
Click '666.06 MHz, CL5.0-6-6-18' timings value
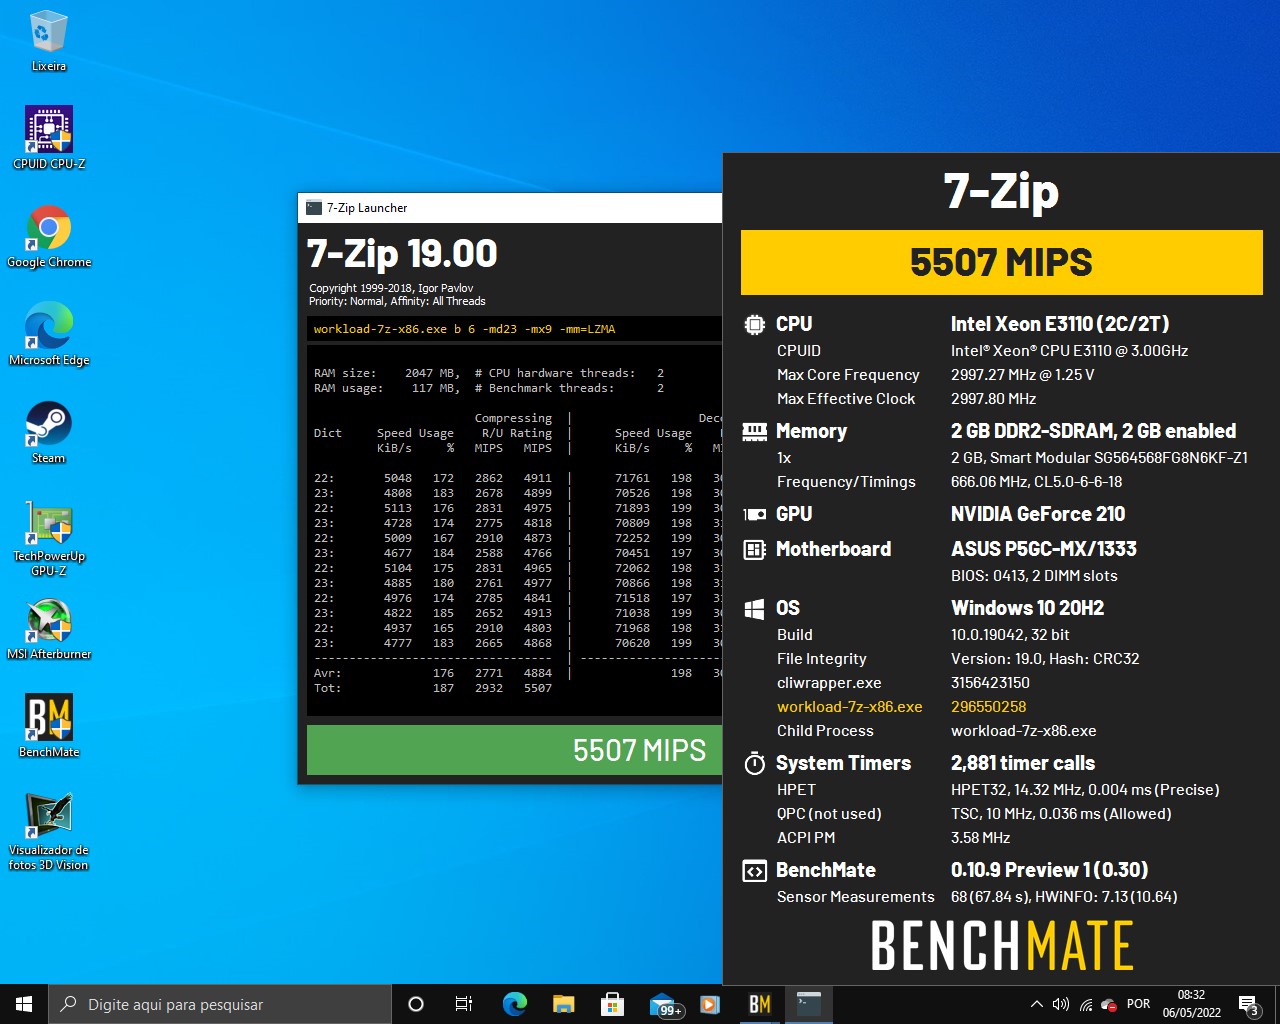1036,482
